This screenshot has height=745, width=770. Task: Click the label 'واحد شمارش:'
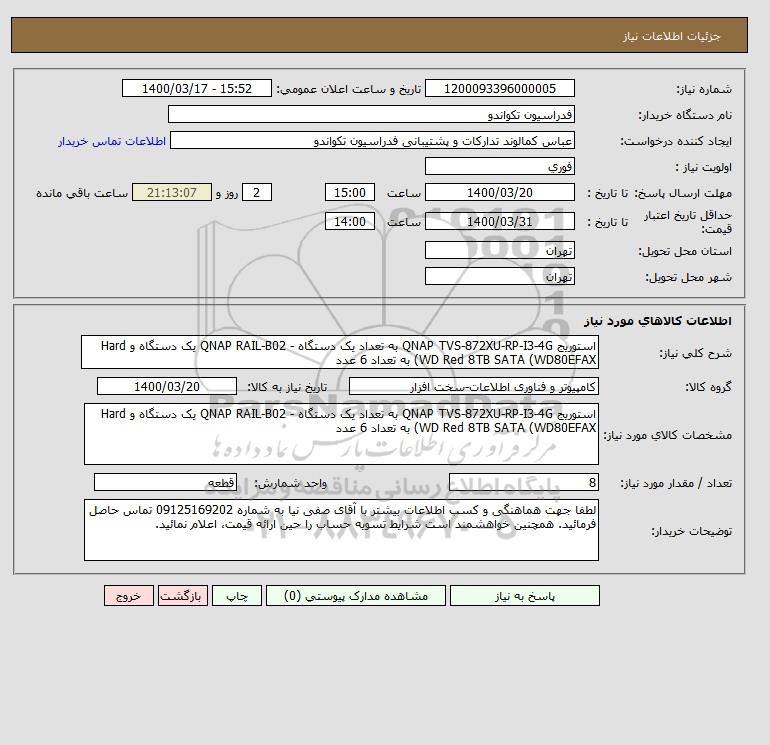click(x=290, y=484)
